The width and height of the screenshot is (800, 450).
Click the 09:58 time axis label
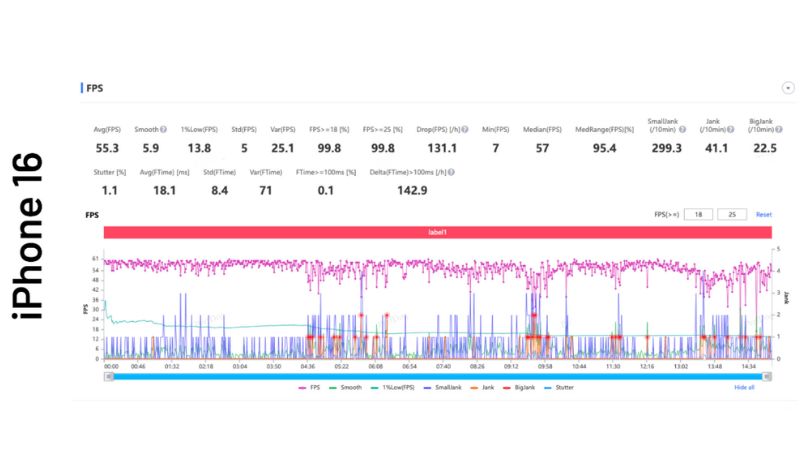coord(545,366)
